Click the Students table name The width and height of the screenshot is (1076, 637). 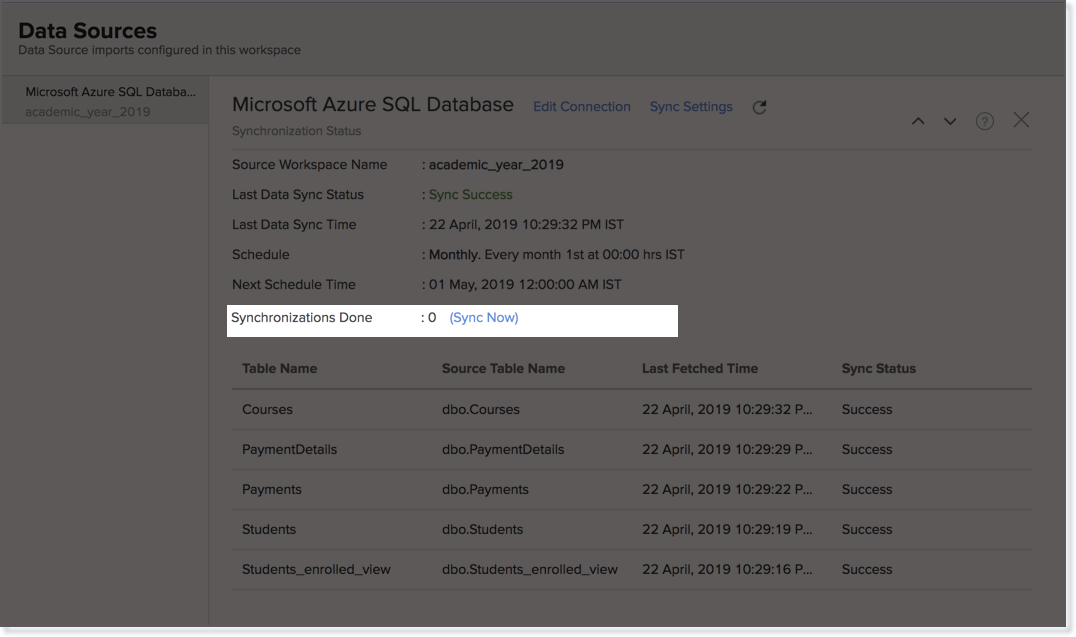pyautogui.click(x=269, y=529)
